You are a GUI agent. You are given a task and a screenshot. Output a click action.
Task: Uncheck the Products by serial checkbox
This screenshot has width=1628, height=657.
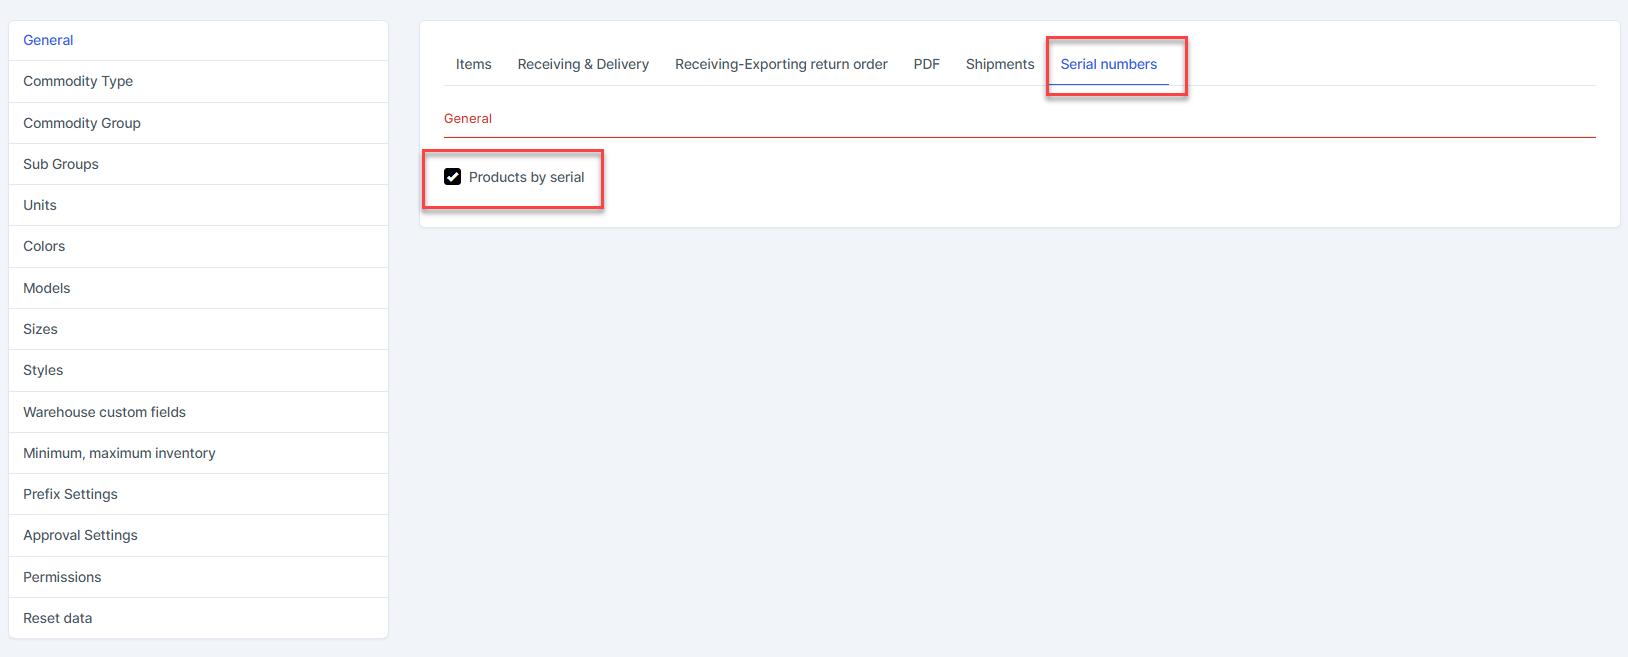[x=453, y=177]
